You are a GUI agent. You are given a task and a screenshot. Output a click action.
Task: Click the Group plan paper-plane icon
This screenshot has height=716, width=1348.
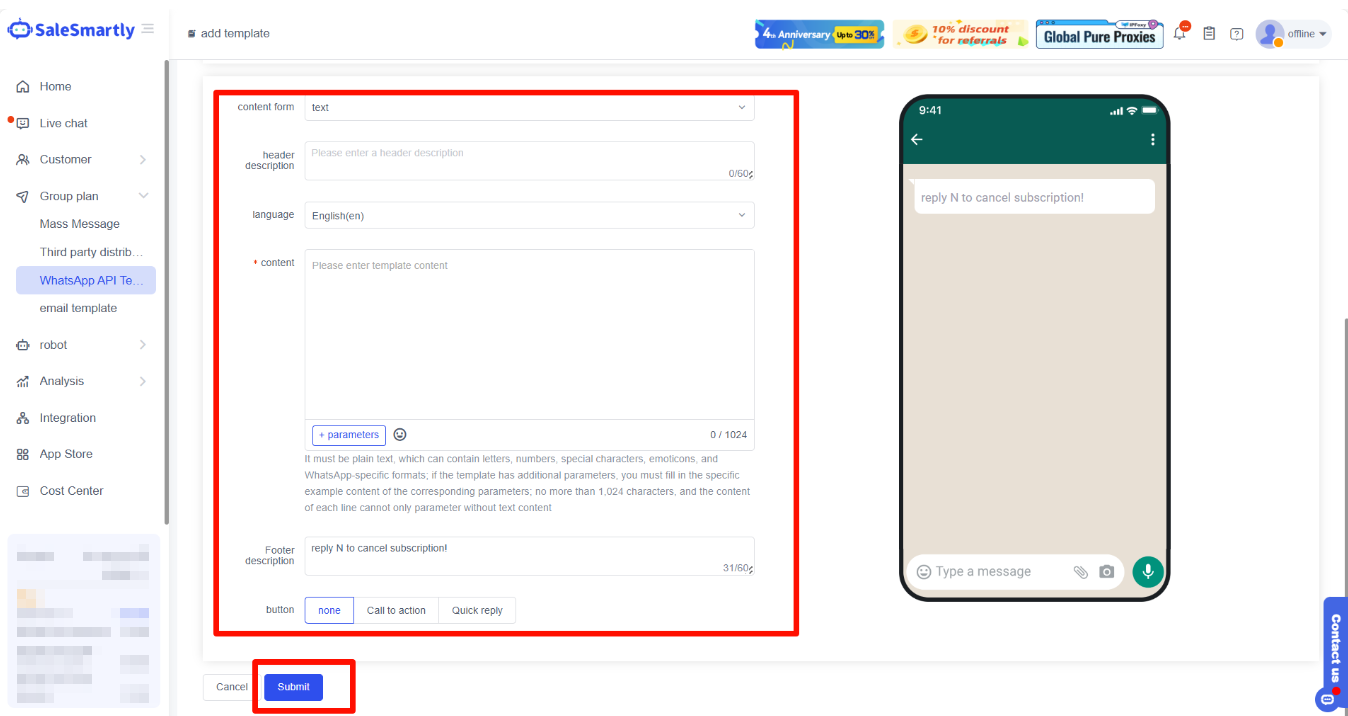click(x=23, y=196)
